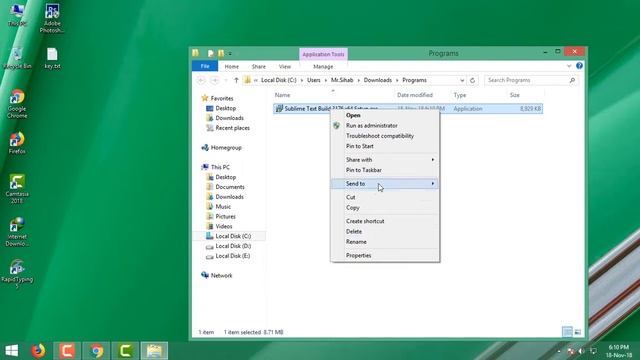The image size is (640, 360).
Task: Open the Quick Access Toolbar customize dropdown
Action: point(230,53)
